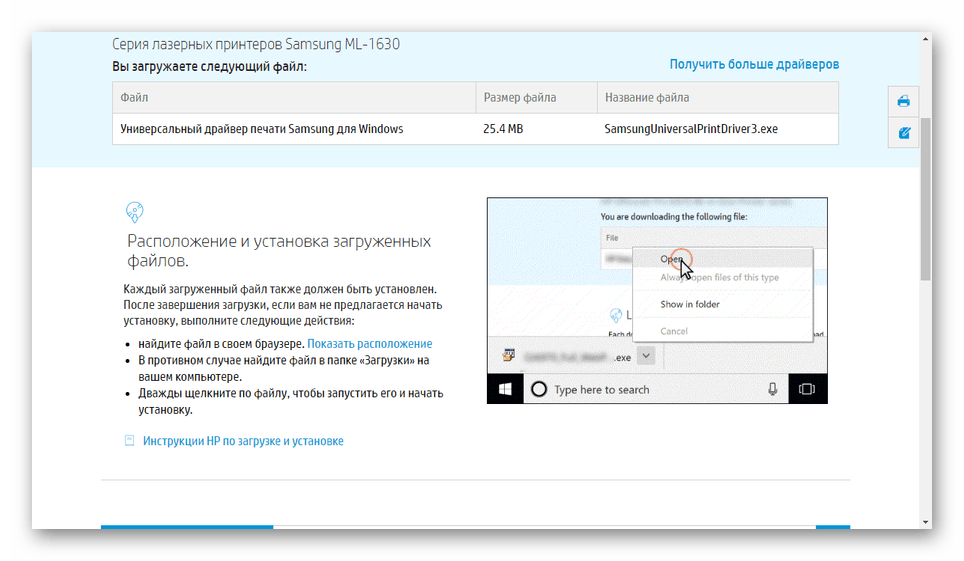Click the feedback edit icon below printer

pyautogui.click(x=903, y=133)
